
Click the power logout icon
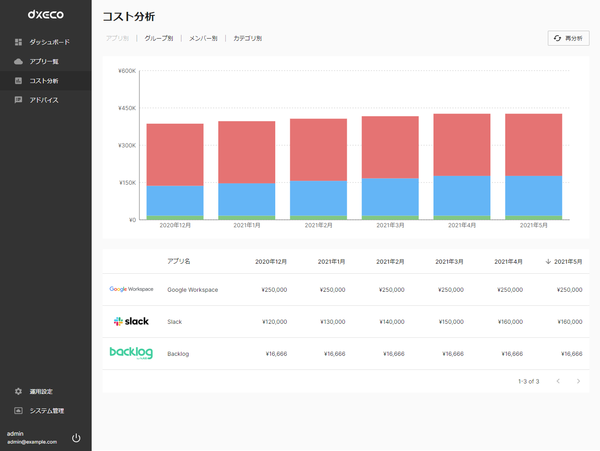click(76, 438)
